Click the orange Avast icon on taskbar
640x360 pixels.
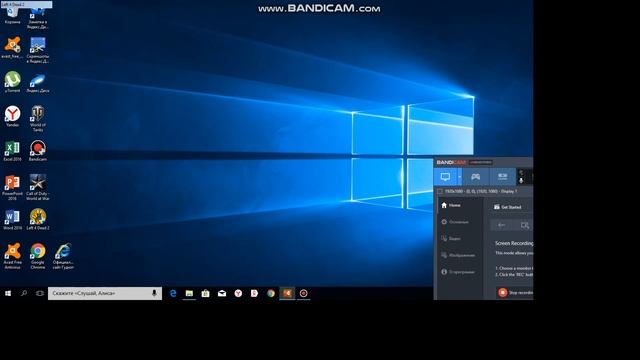point(287,293)
